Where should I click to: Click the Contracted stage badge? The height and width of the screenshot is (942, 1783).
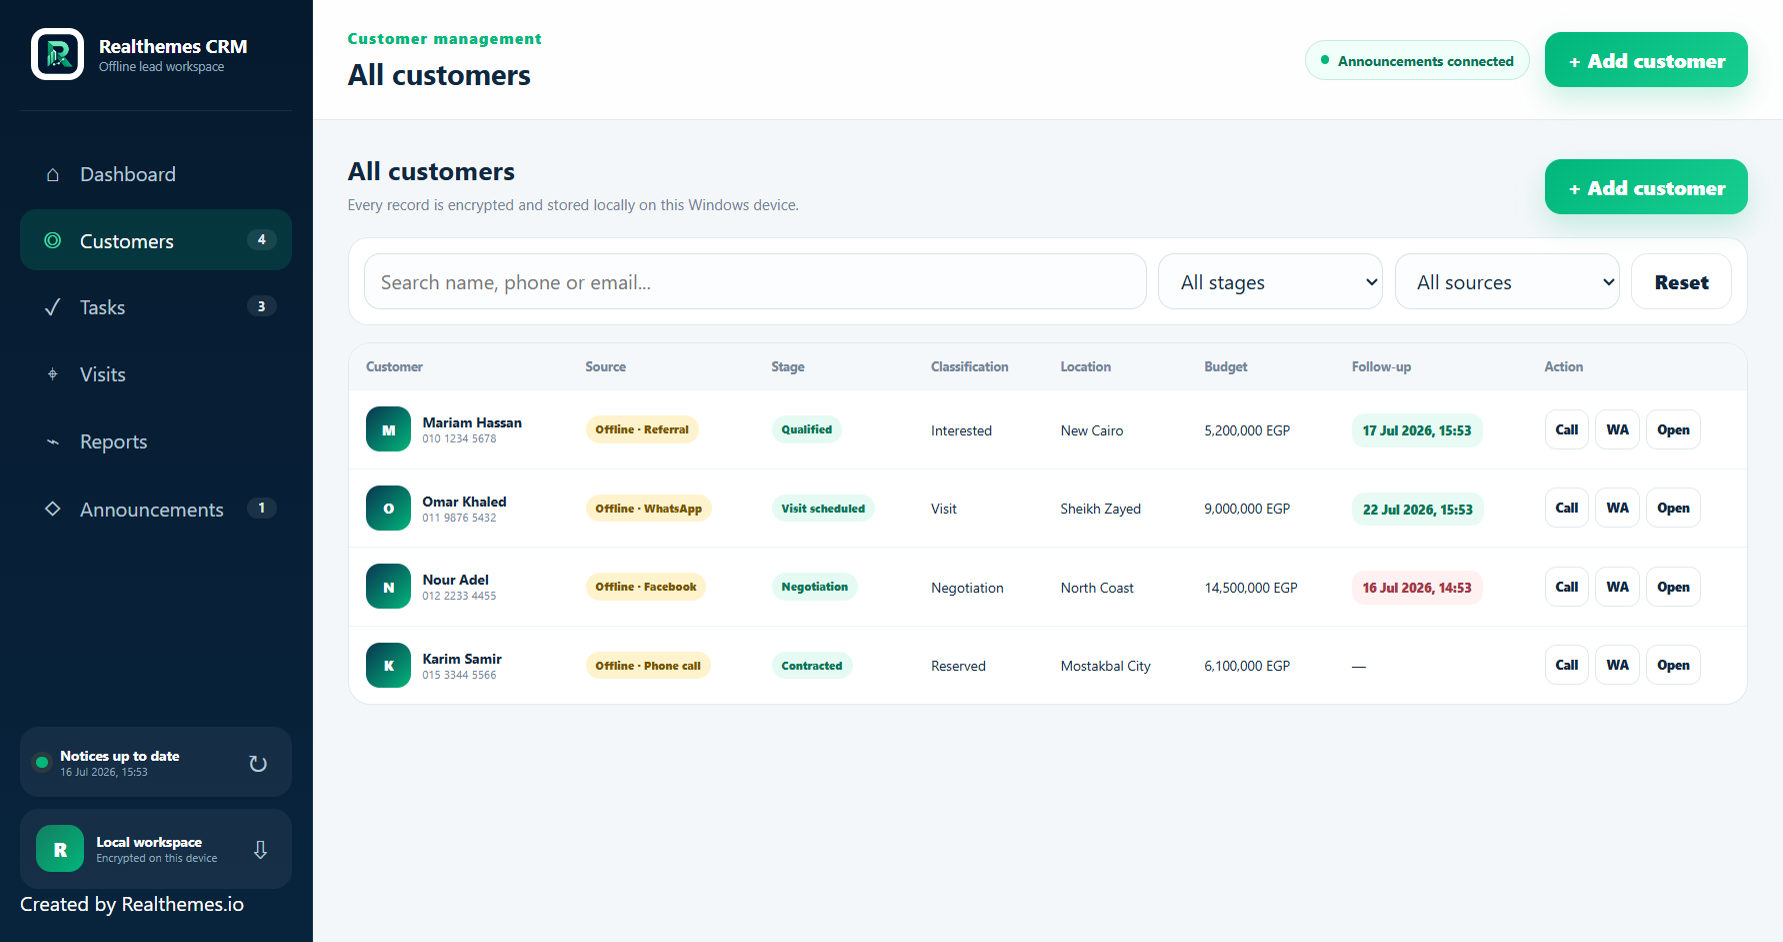pyautogui.click(x=811, y=665)
